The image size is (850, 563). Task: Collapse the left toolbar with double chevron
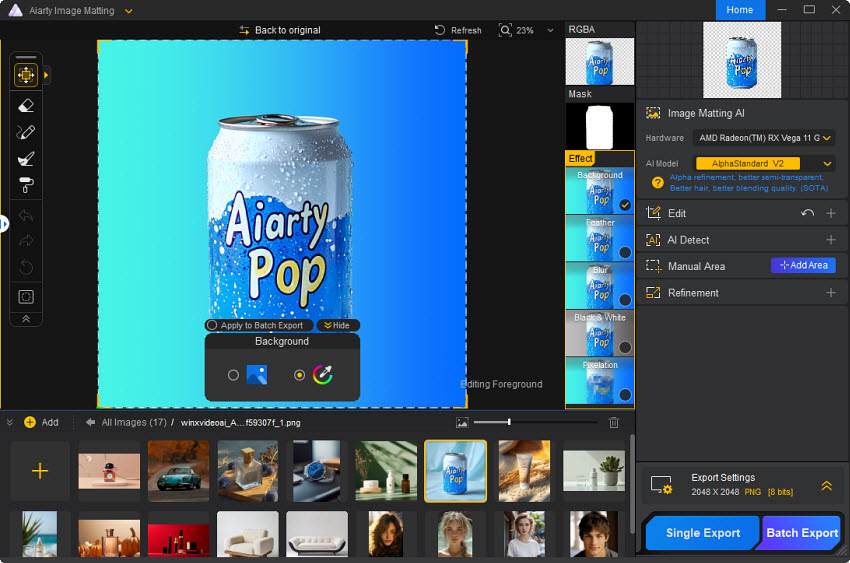(x=26, y=319)
